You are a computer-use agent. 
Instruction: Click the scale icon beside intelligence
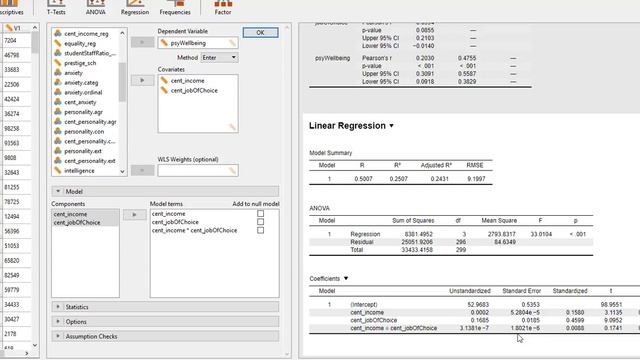(x=58, y=171)
